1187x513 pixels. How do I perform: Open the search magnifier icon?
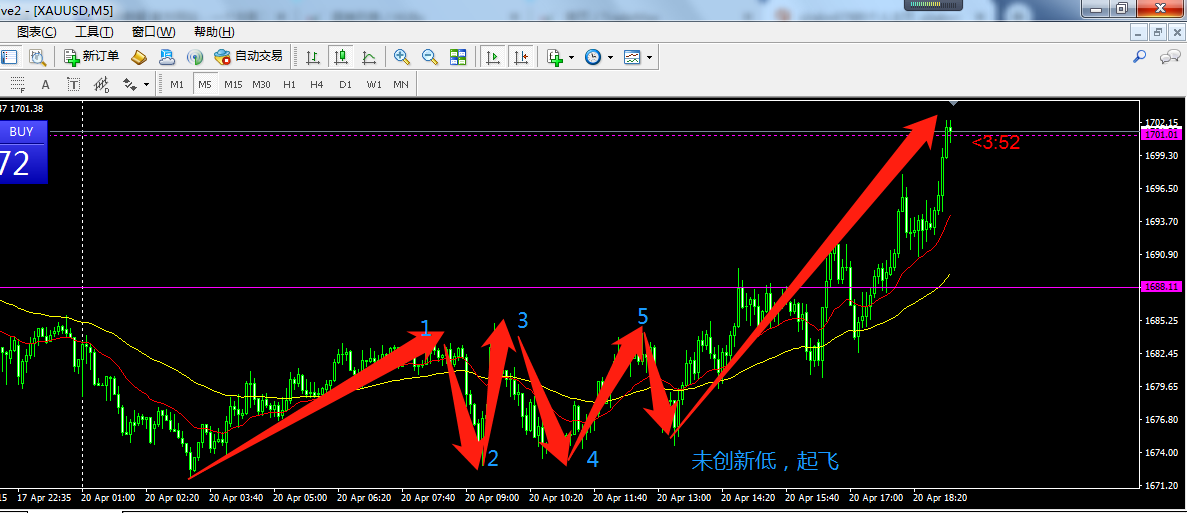pos(1139,57)
